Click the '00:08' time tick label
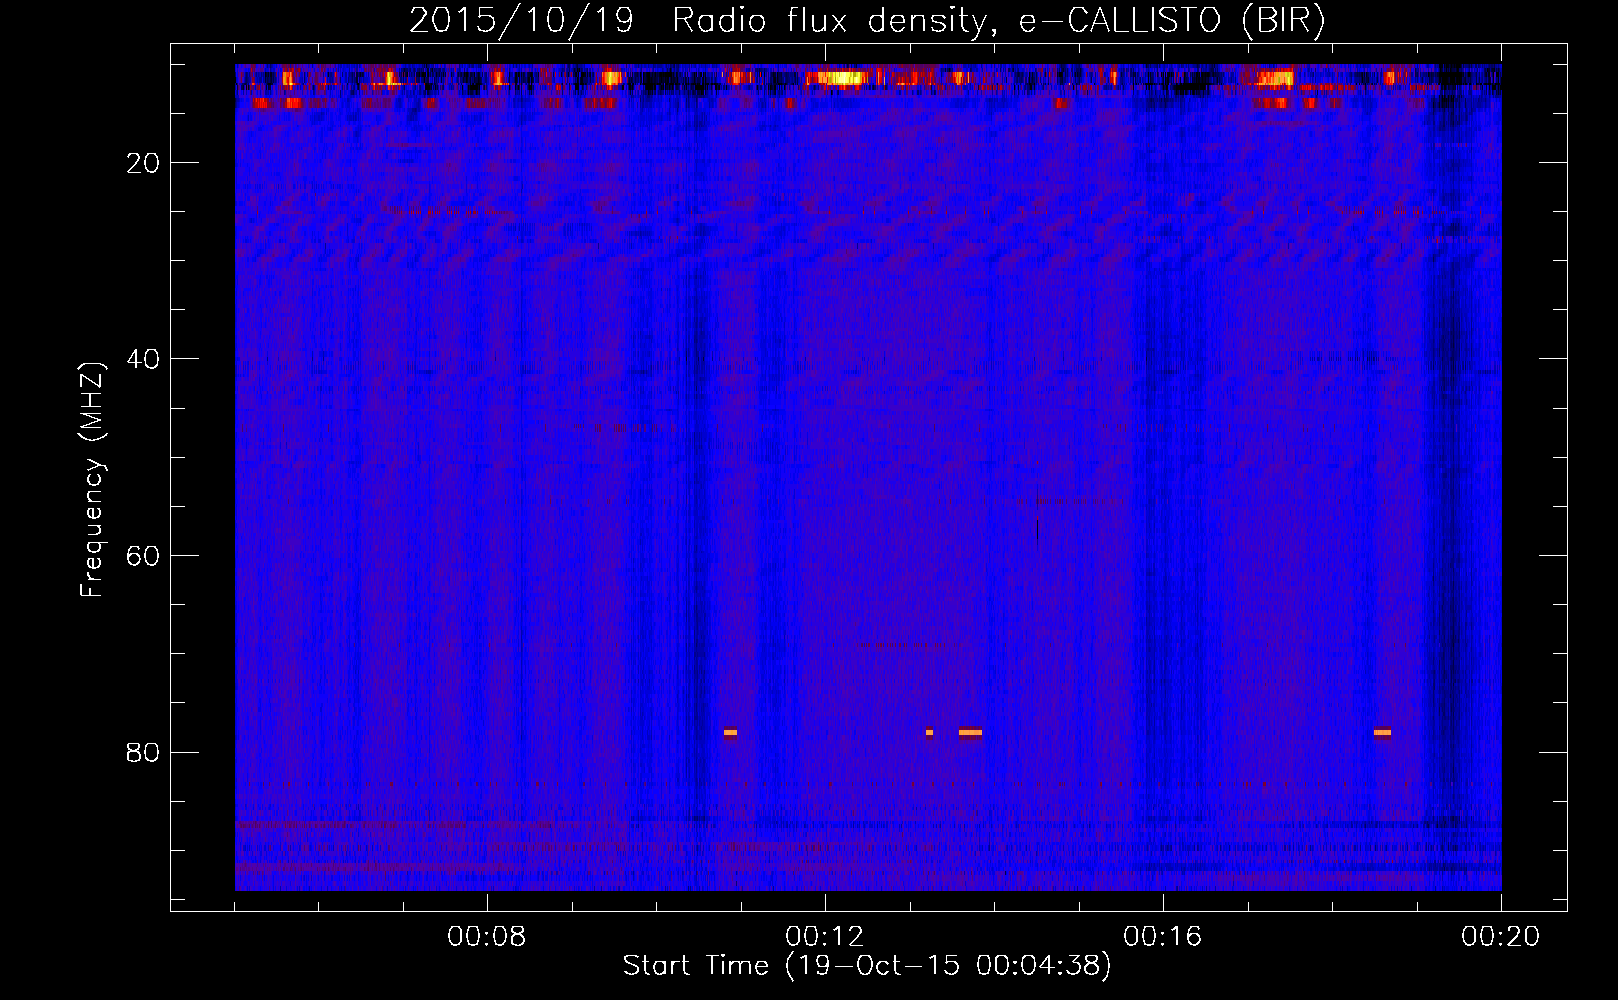Image resolution: width=1618 pixels, height=1000 pixels. point(487,937)
